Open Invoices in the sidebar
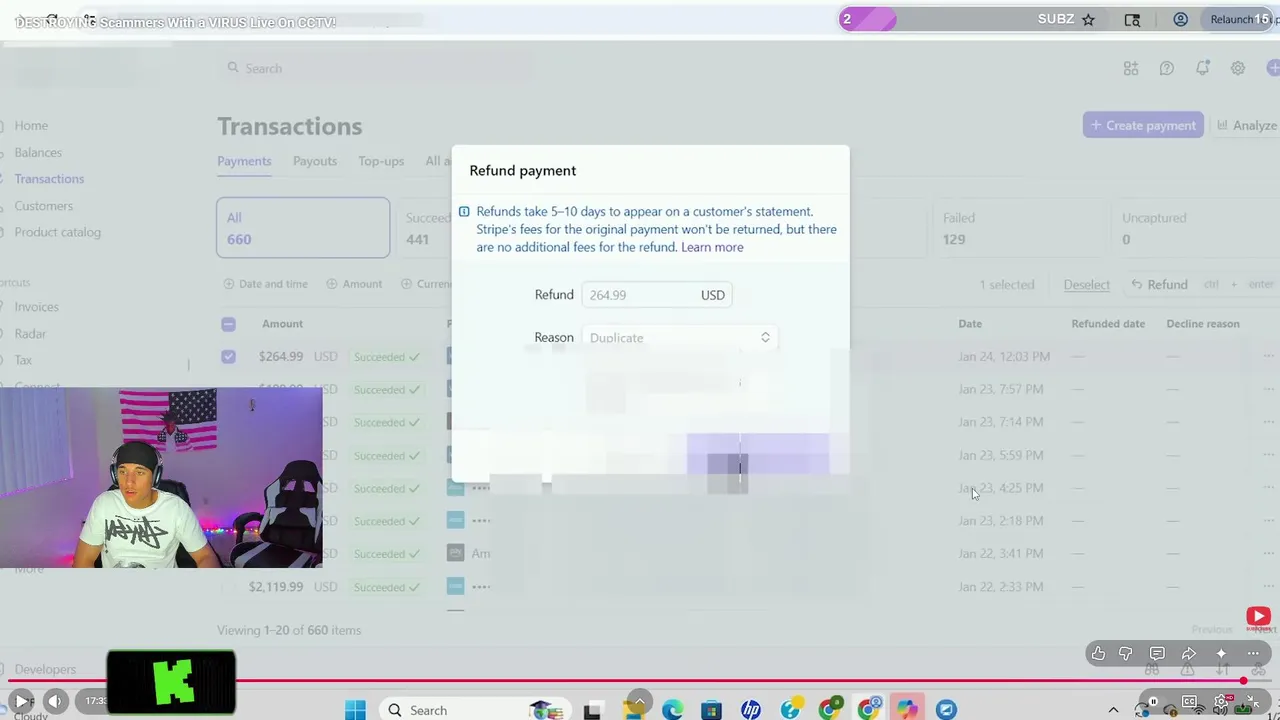 tap(36, 307)
